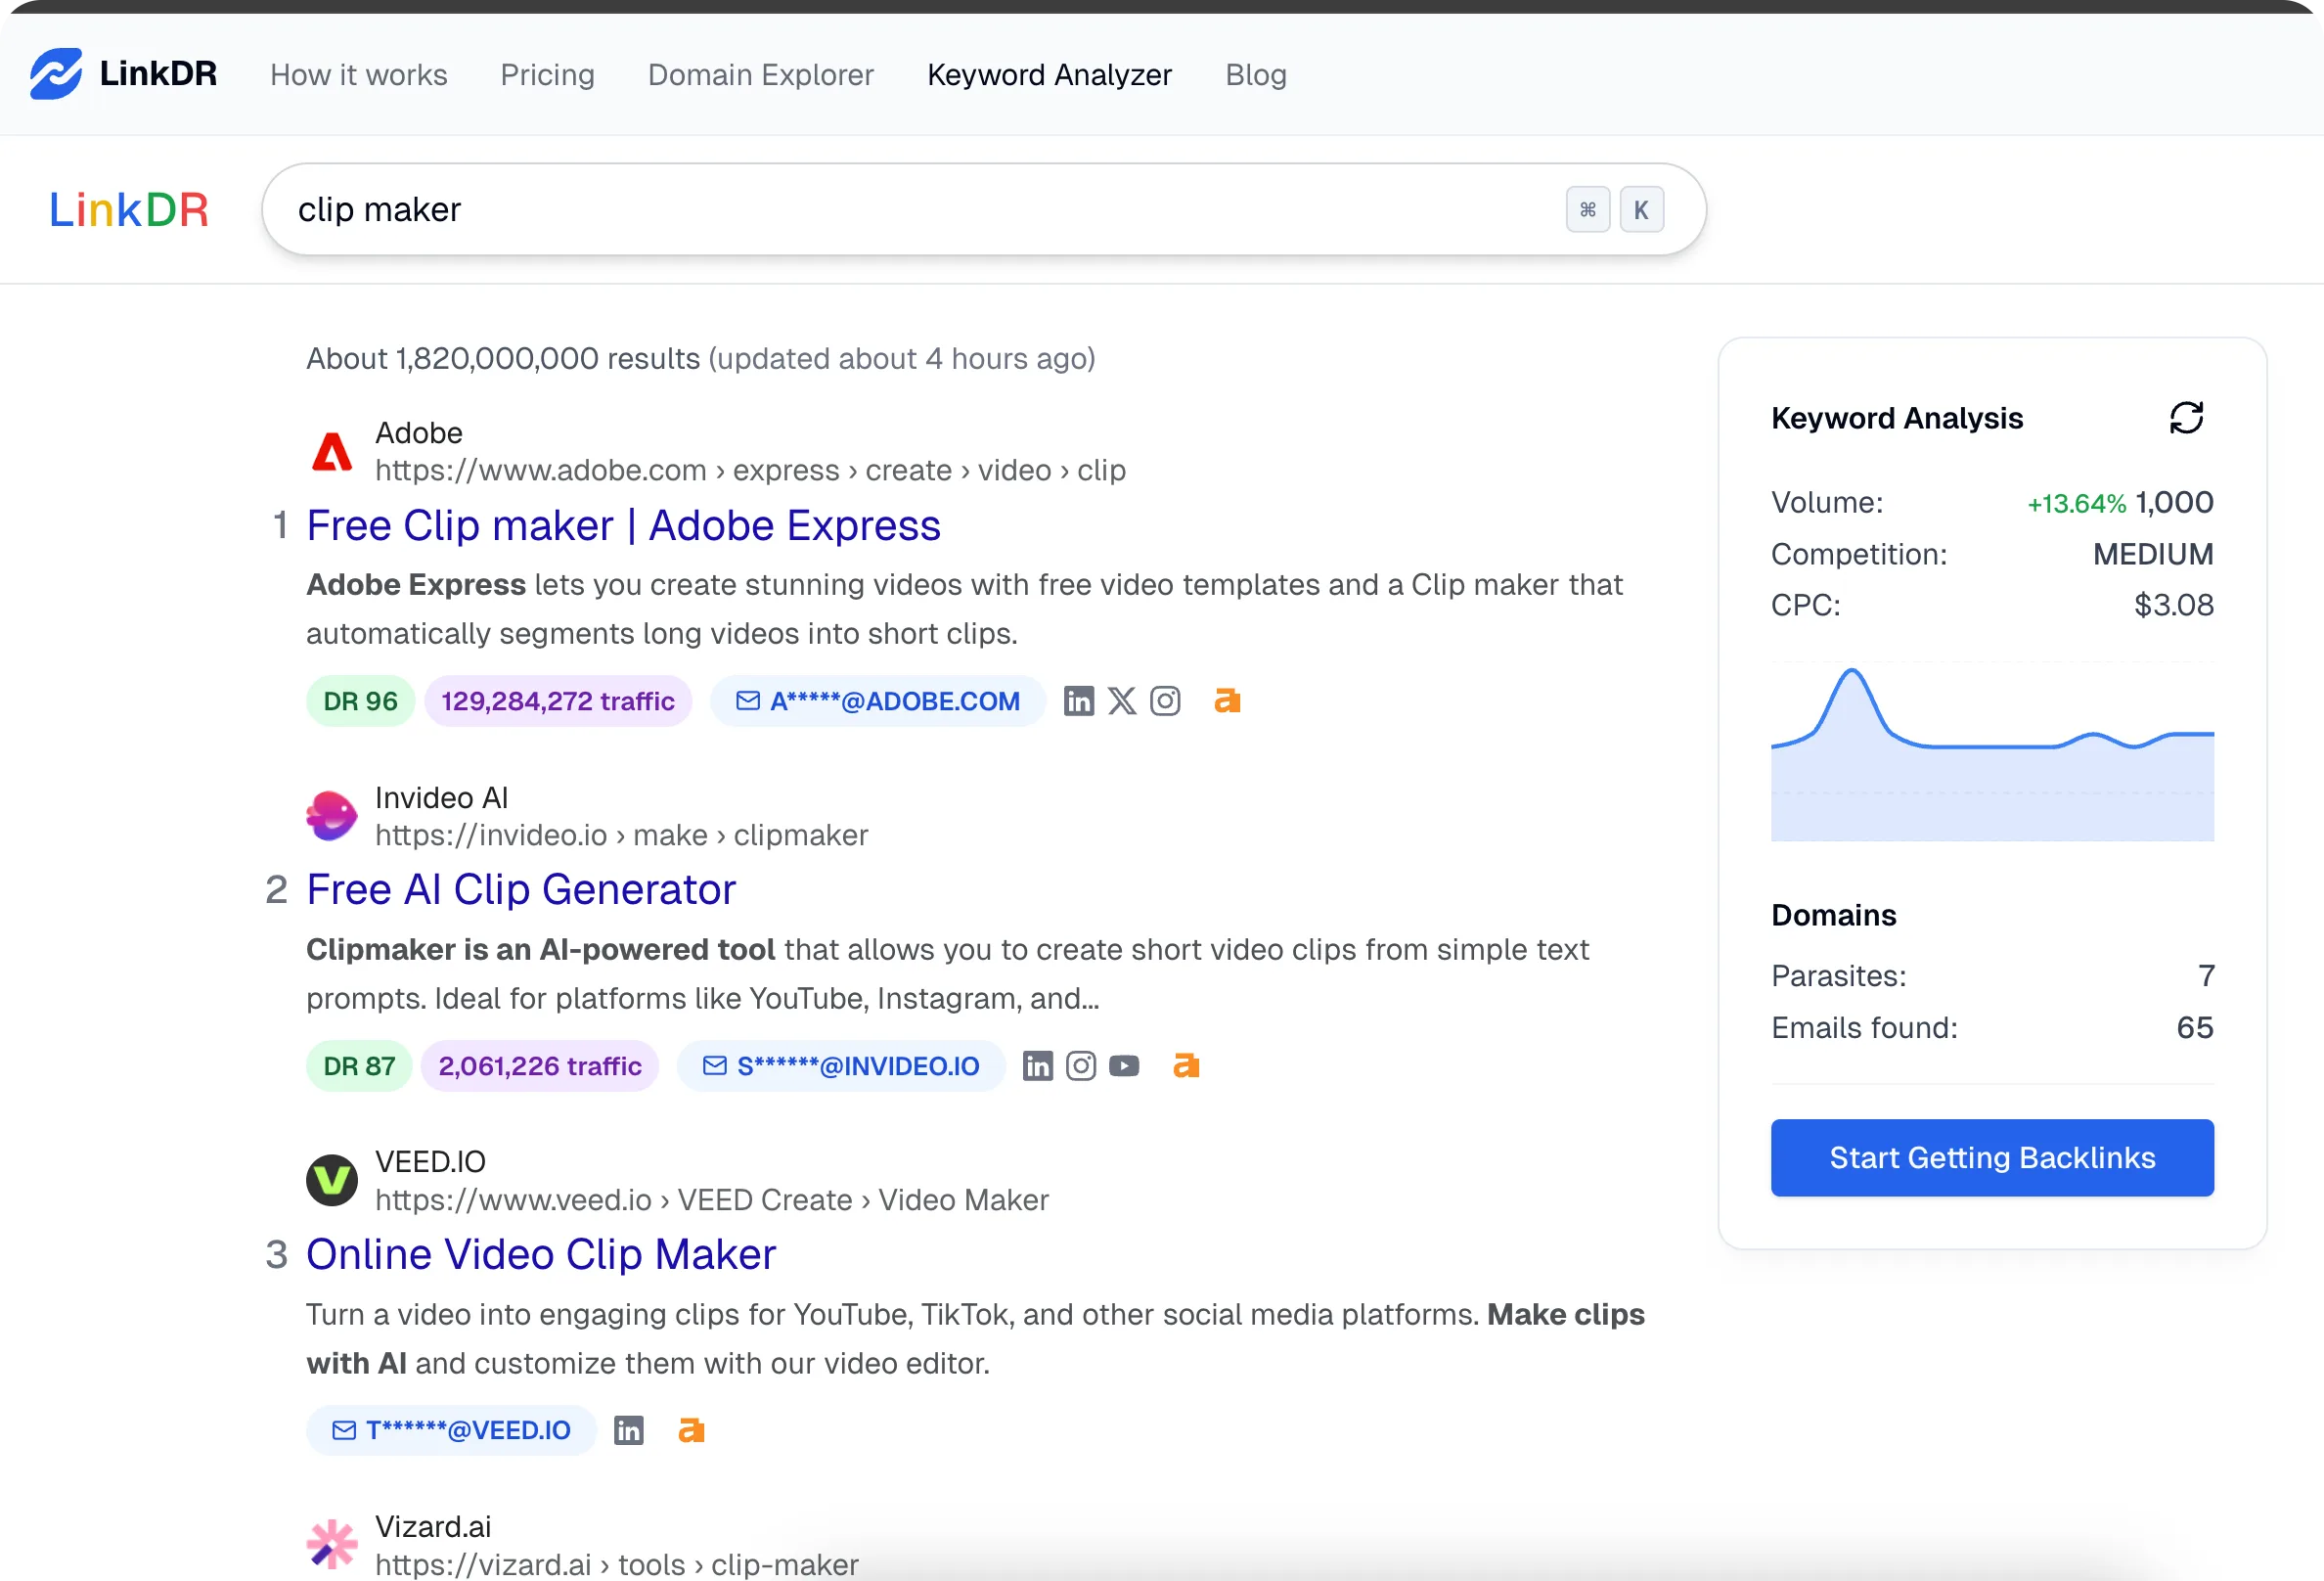
Task: Open the Blog link in navbar
Action: pos(1256,75)
